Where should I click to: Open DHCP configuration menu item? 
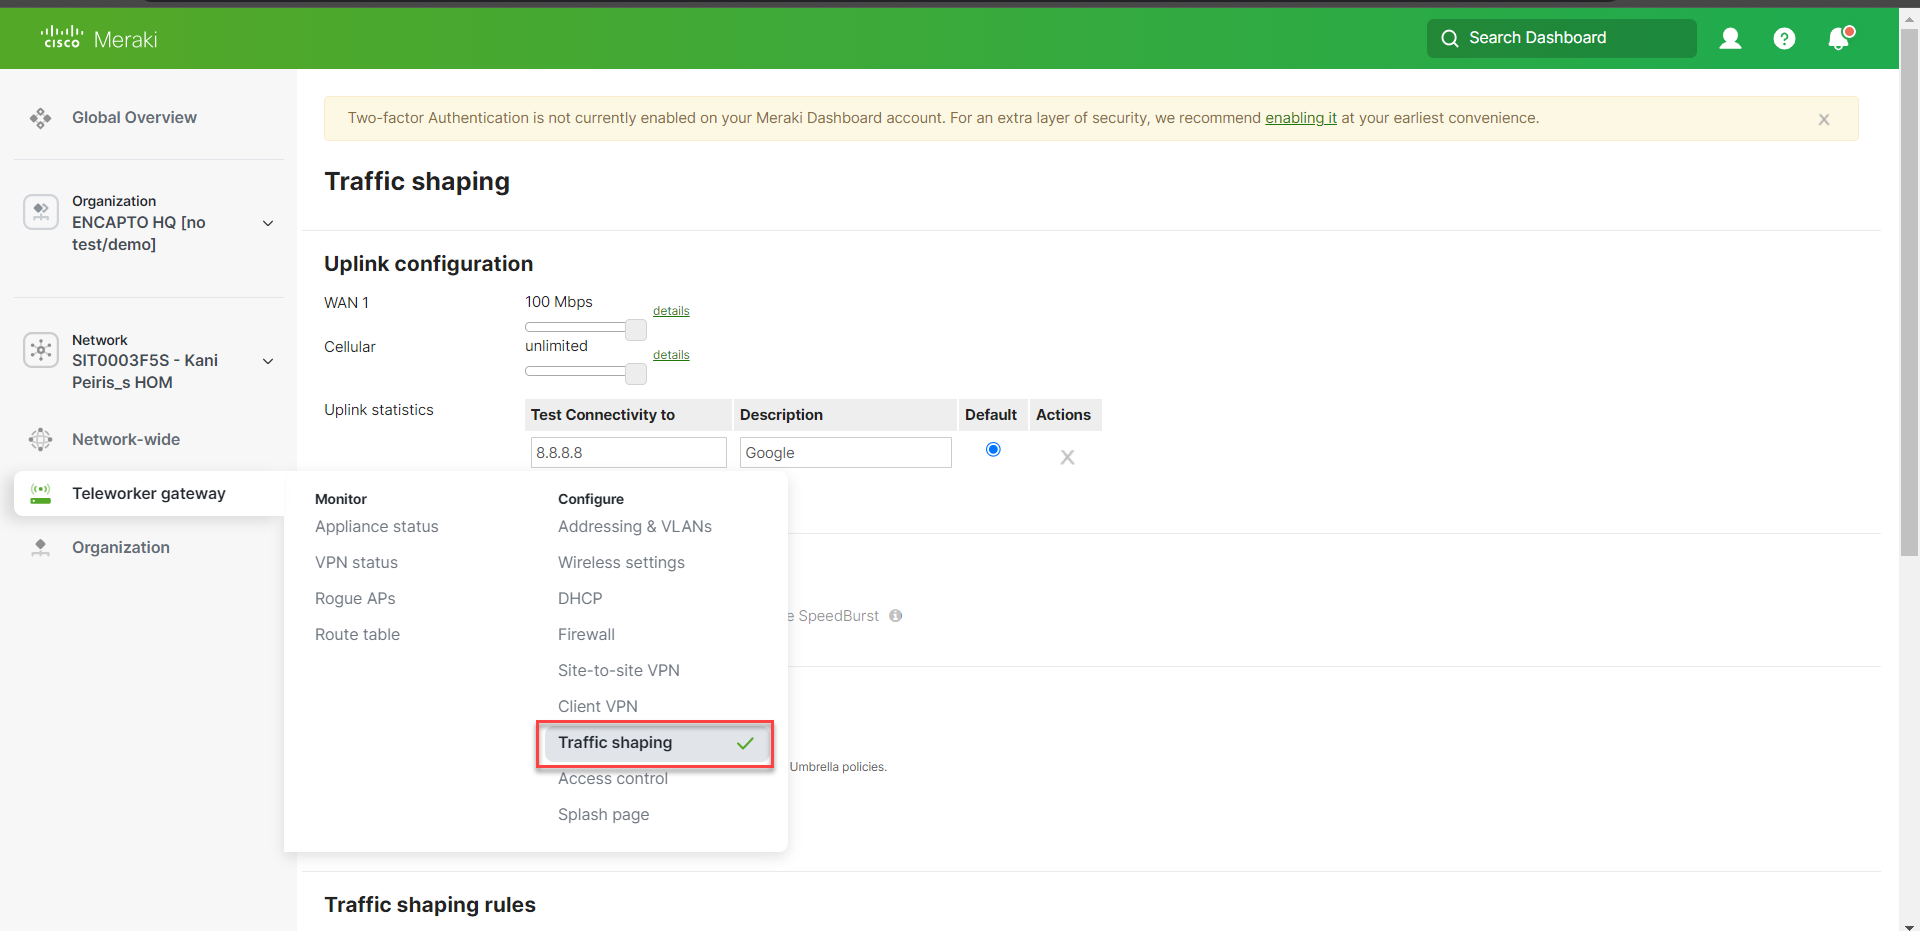click(580, 598)
